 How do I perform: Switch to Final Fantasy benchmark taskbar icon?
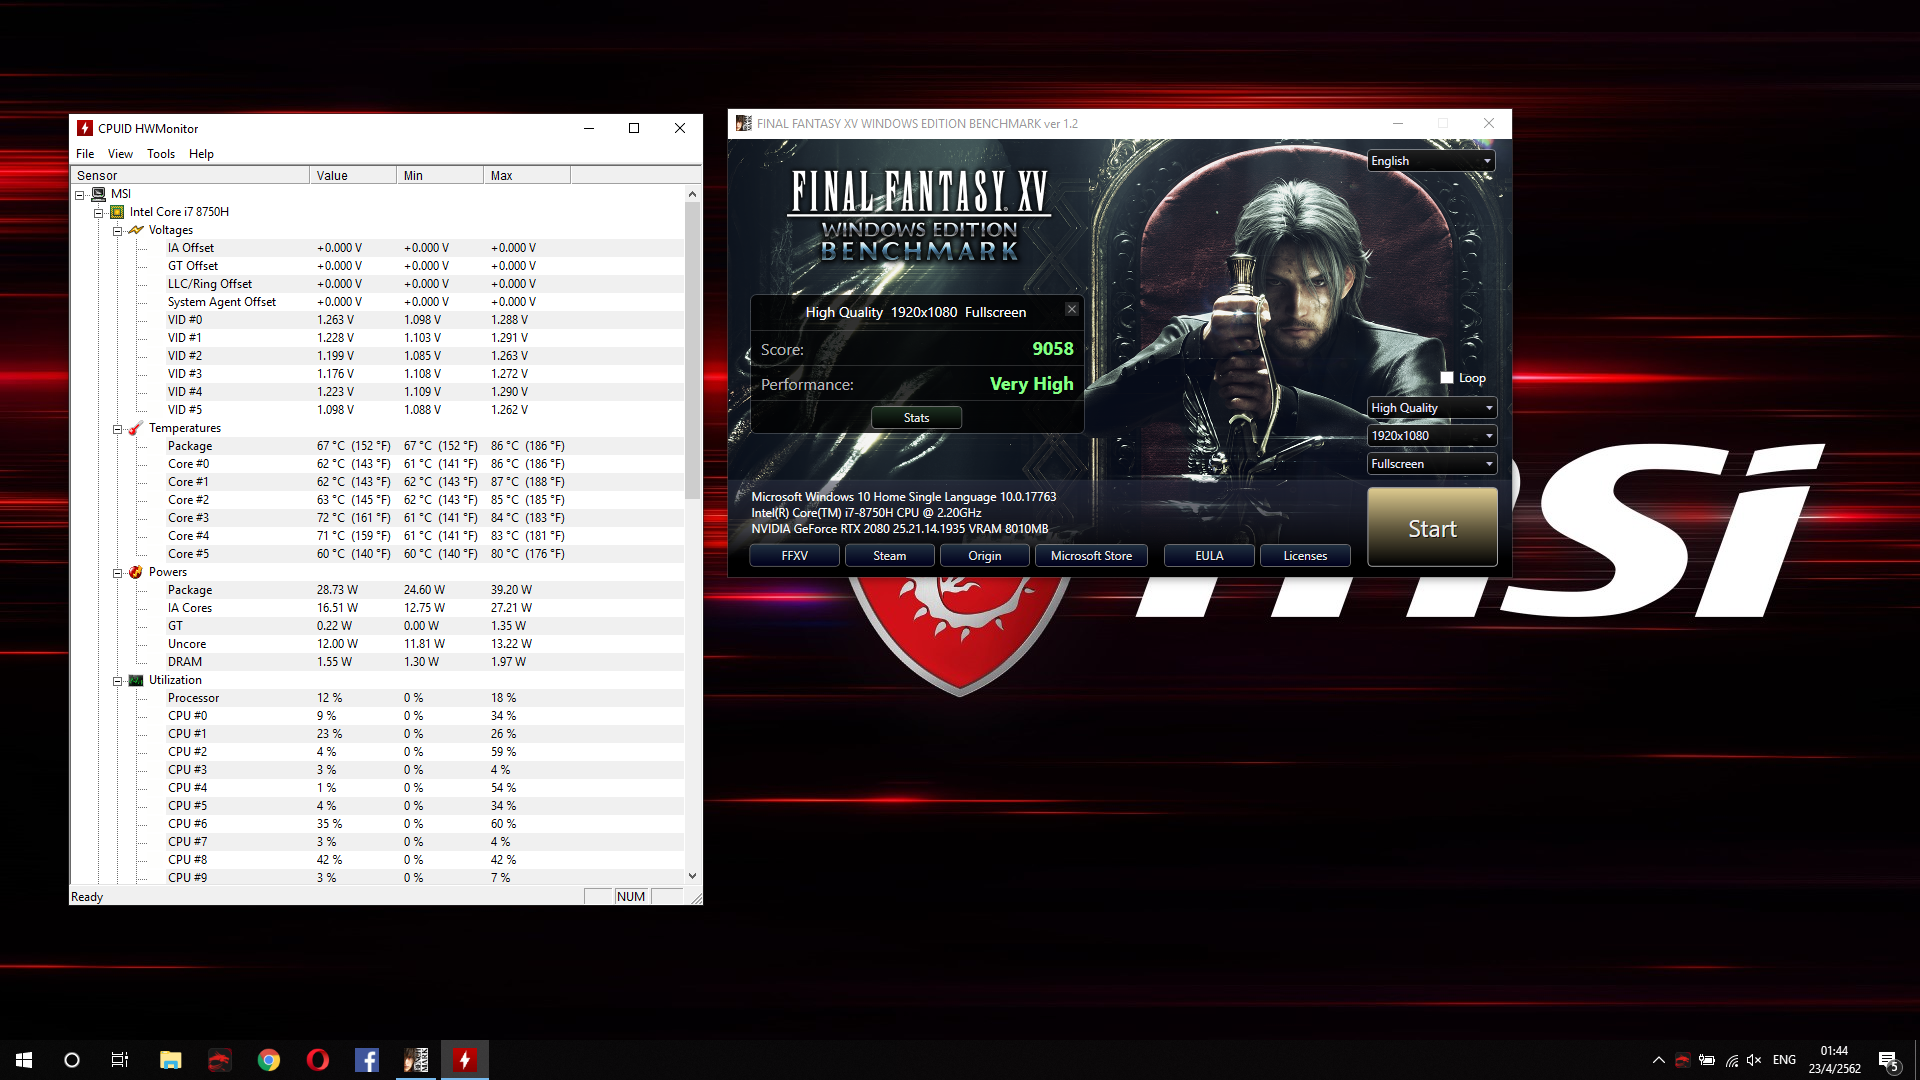(x=416, y=1060)
